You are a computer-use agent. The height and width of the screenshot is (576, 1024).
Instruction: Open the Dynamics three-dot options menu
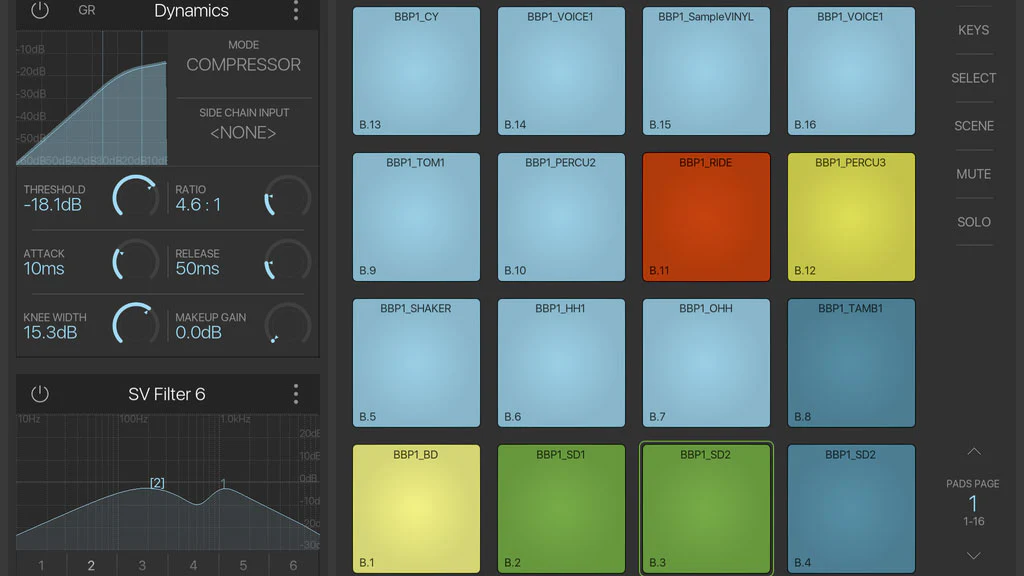point(295,11)
